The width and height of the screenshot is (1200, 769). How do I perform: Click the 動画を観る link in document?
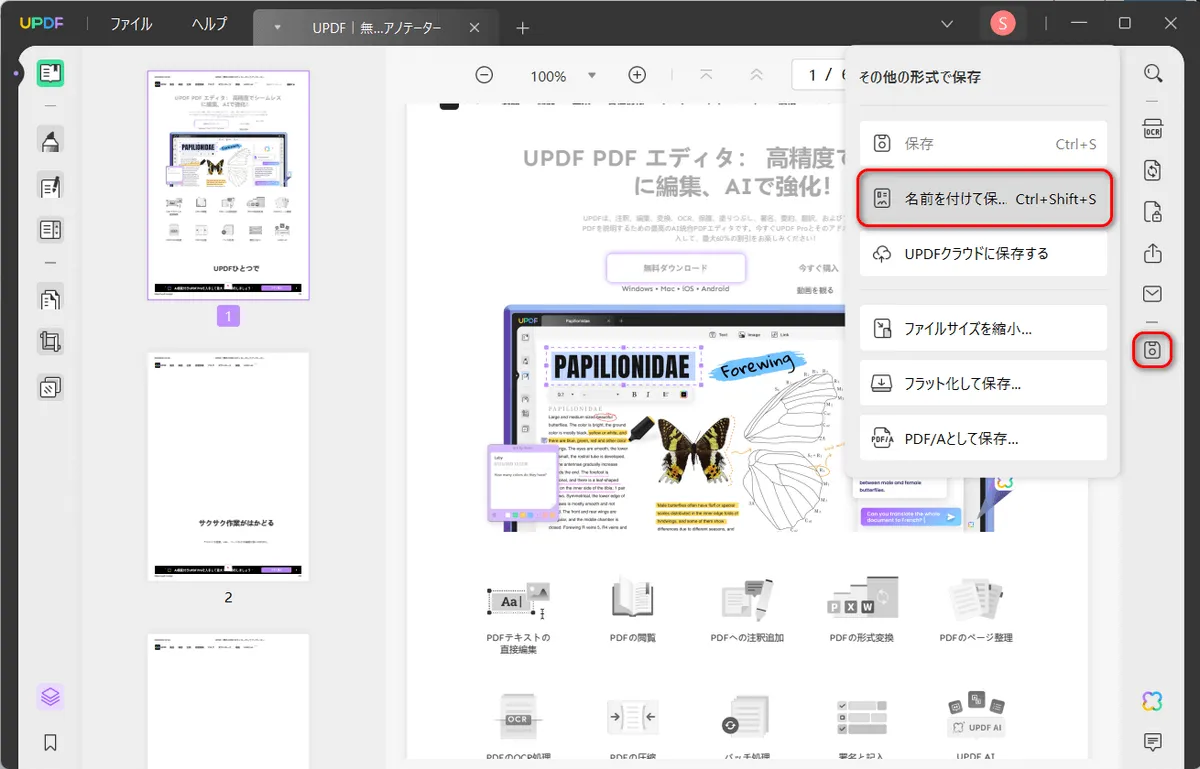coord(815,290)
